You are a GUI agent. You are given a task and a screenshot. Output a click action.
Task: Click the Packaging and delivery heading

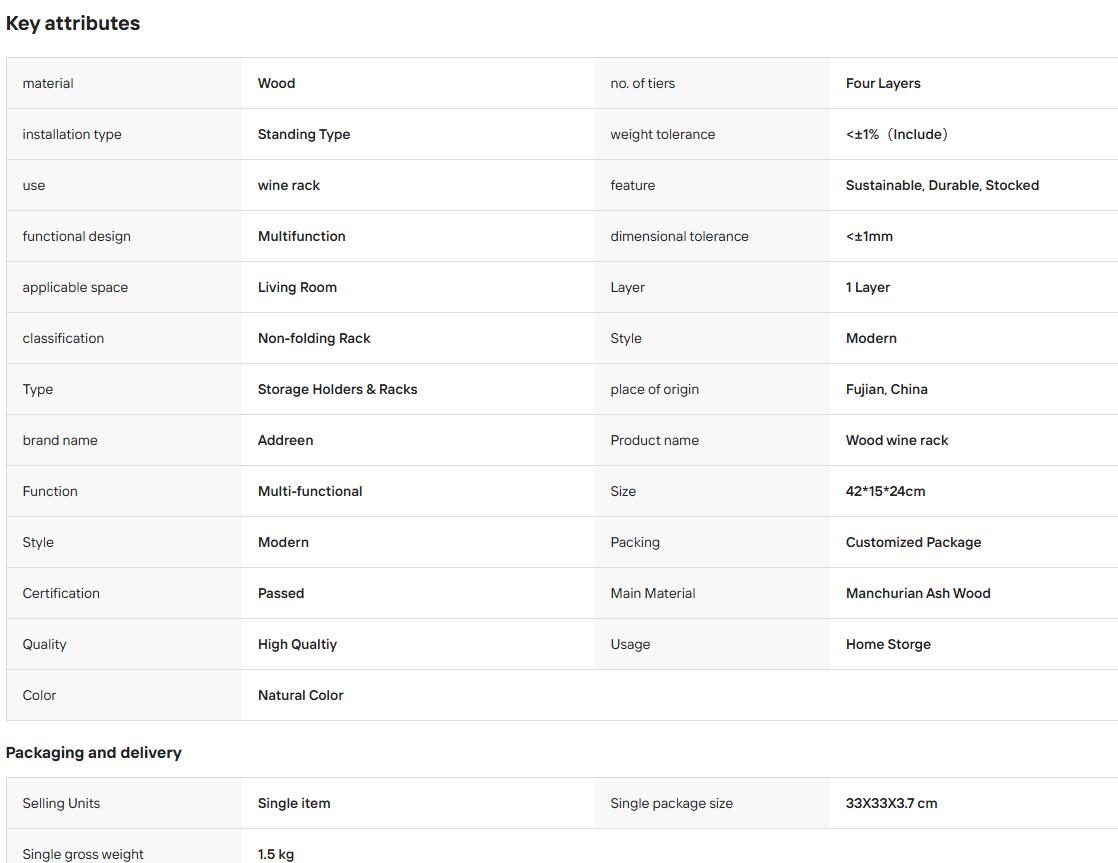pos(93,753)
